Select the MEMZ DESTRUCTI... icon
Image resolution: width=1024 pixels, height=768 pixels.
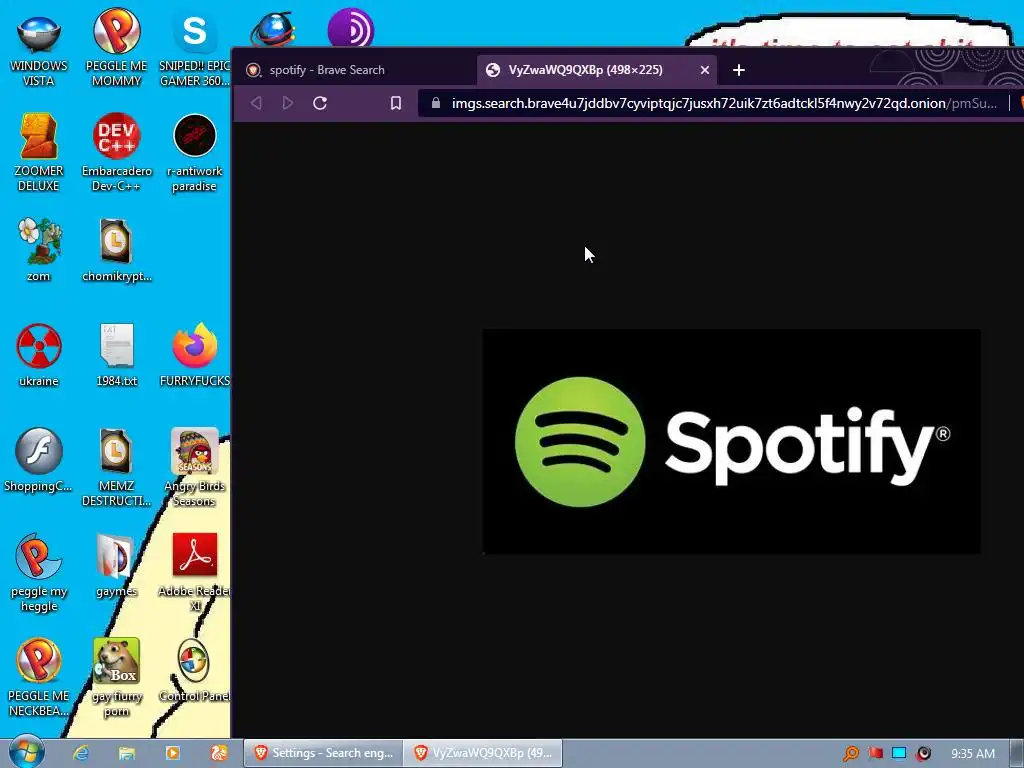coord(116,468)
